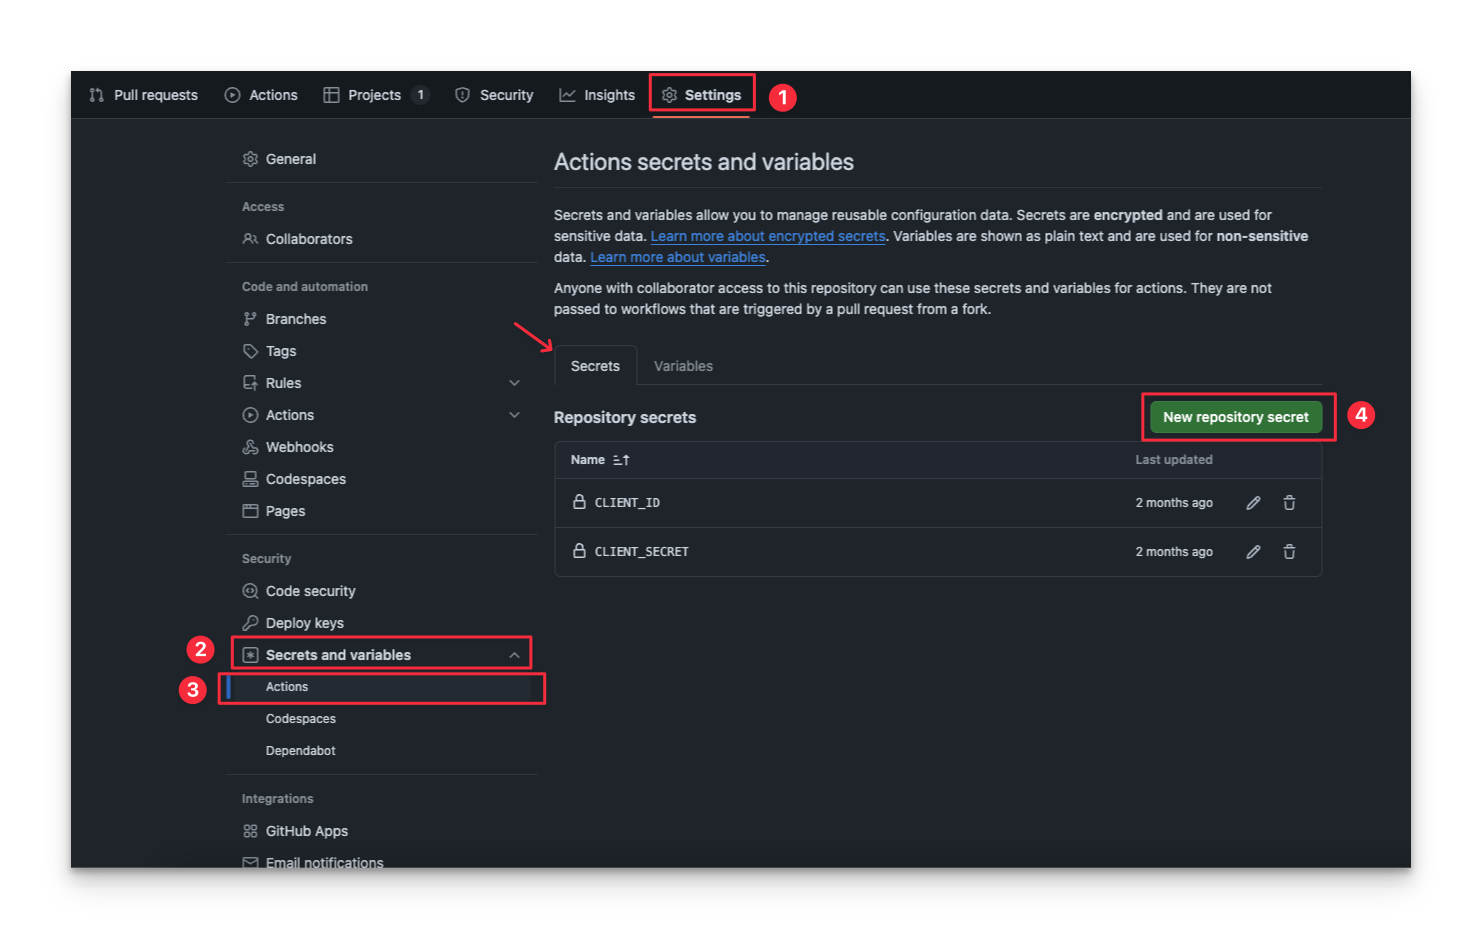Select Dependabot under Secrets and variables
This screenshot has height=939, width=1482.
click(300, 751)
